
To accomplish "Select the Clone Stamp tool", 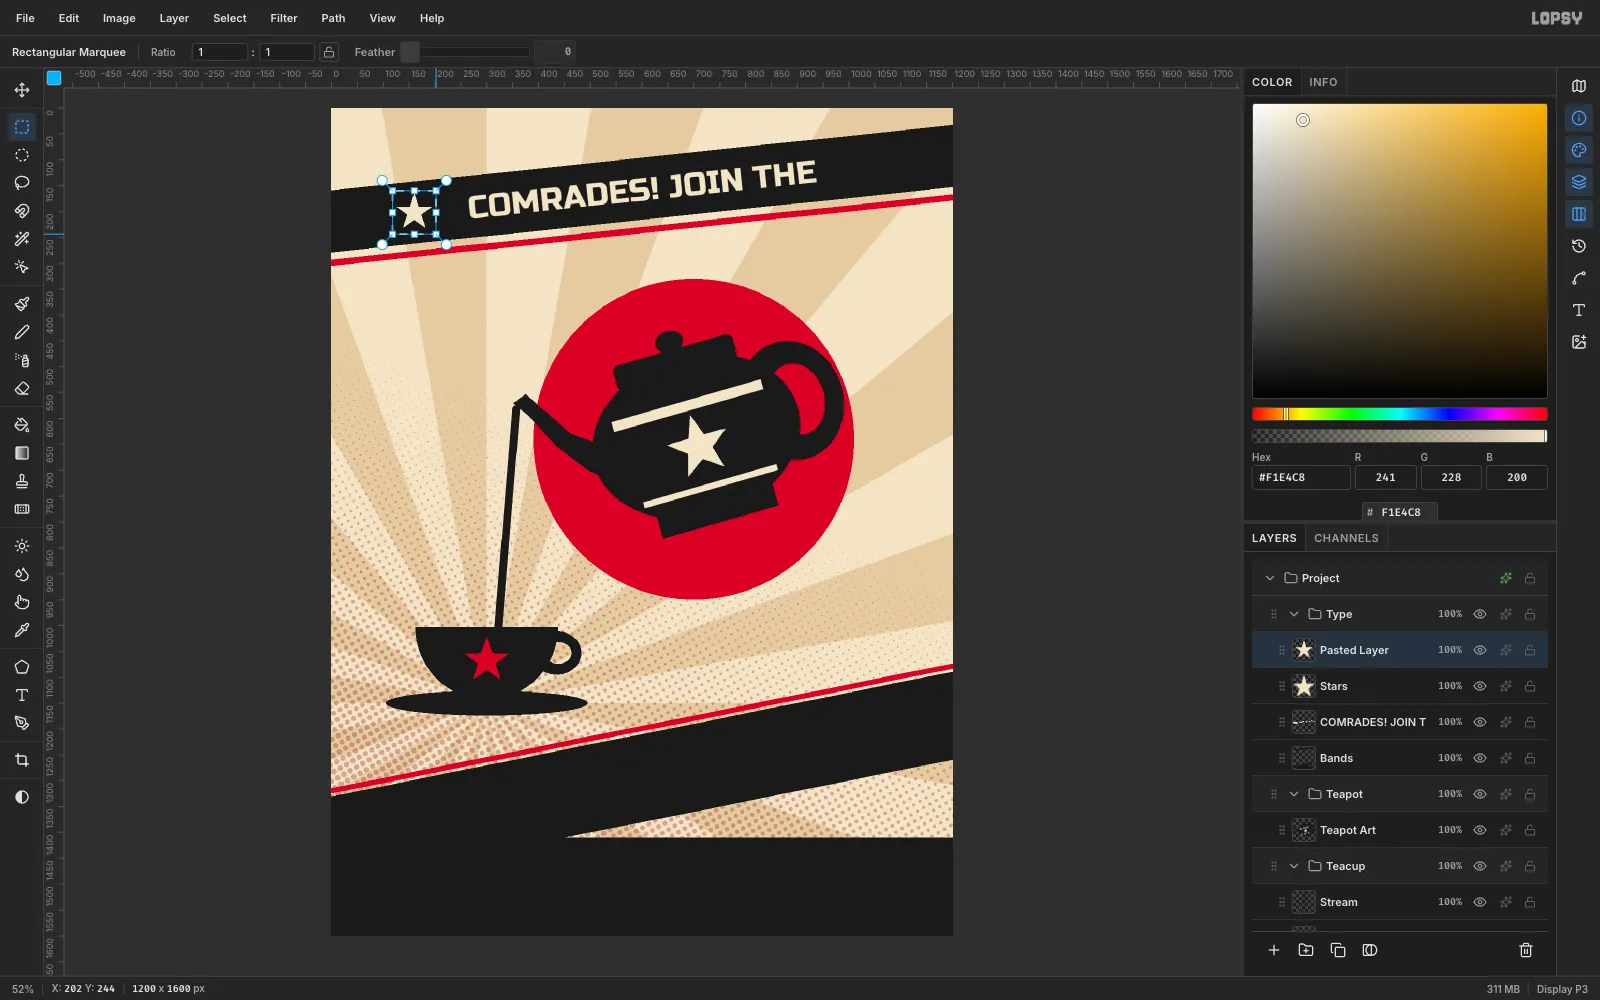I will pyautogui.click(x=22, y=481).
